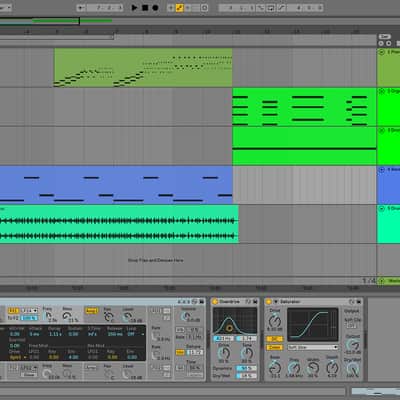The height and width of the screenshot is (400, 400).
Task: Toggle the yellow Fil1 button
Action: (13, 311)
